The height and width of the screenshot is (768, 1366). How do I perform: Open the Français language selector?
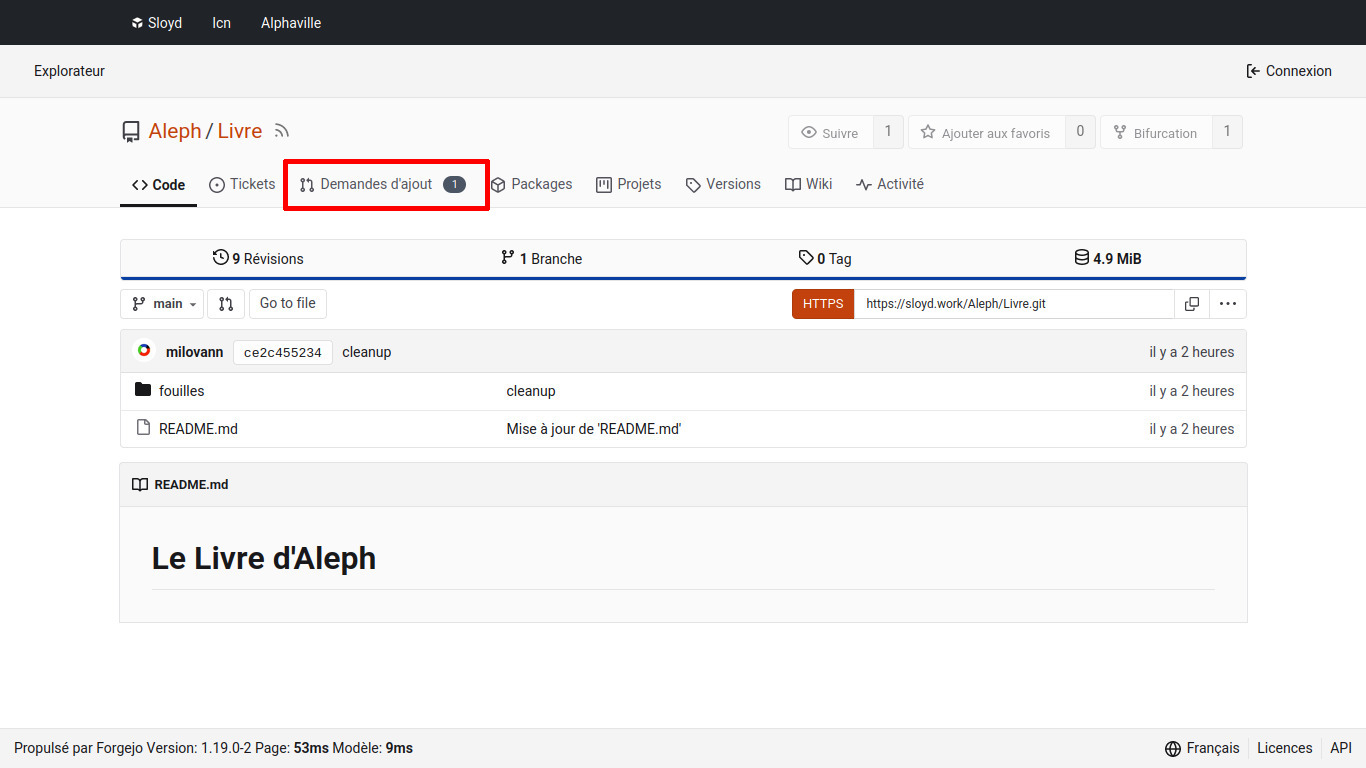point(1202,748)
